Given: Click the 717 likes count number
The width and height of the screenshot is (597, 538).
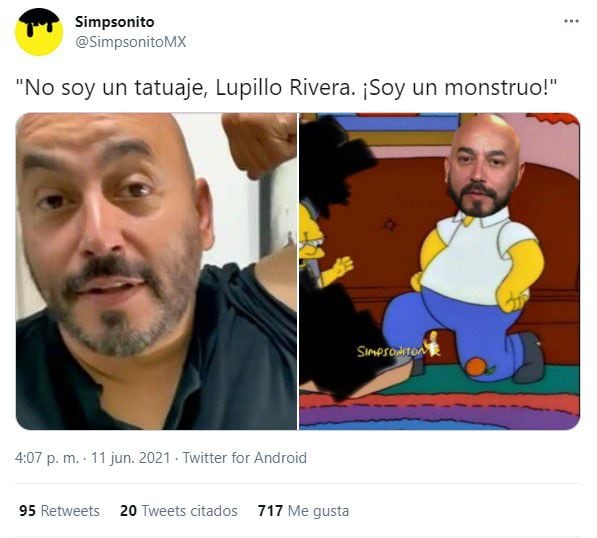Looking at the screenshot, I should (270, 511).
